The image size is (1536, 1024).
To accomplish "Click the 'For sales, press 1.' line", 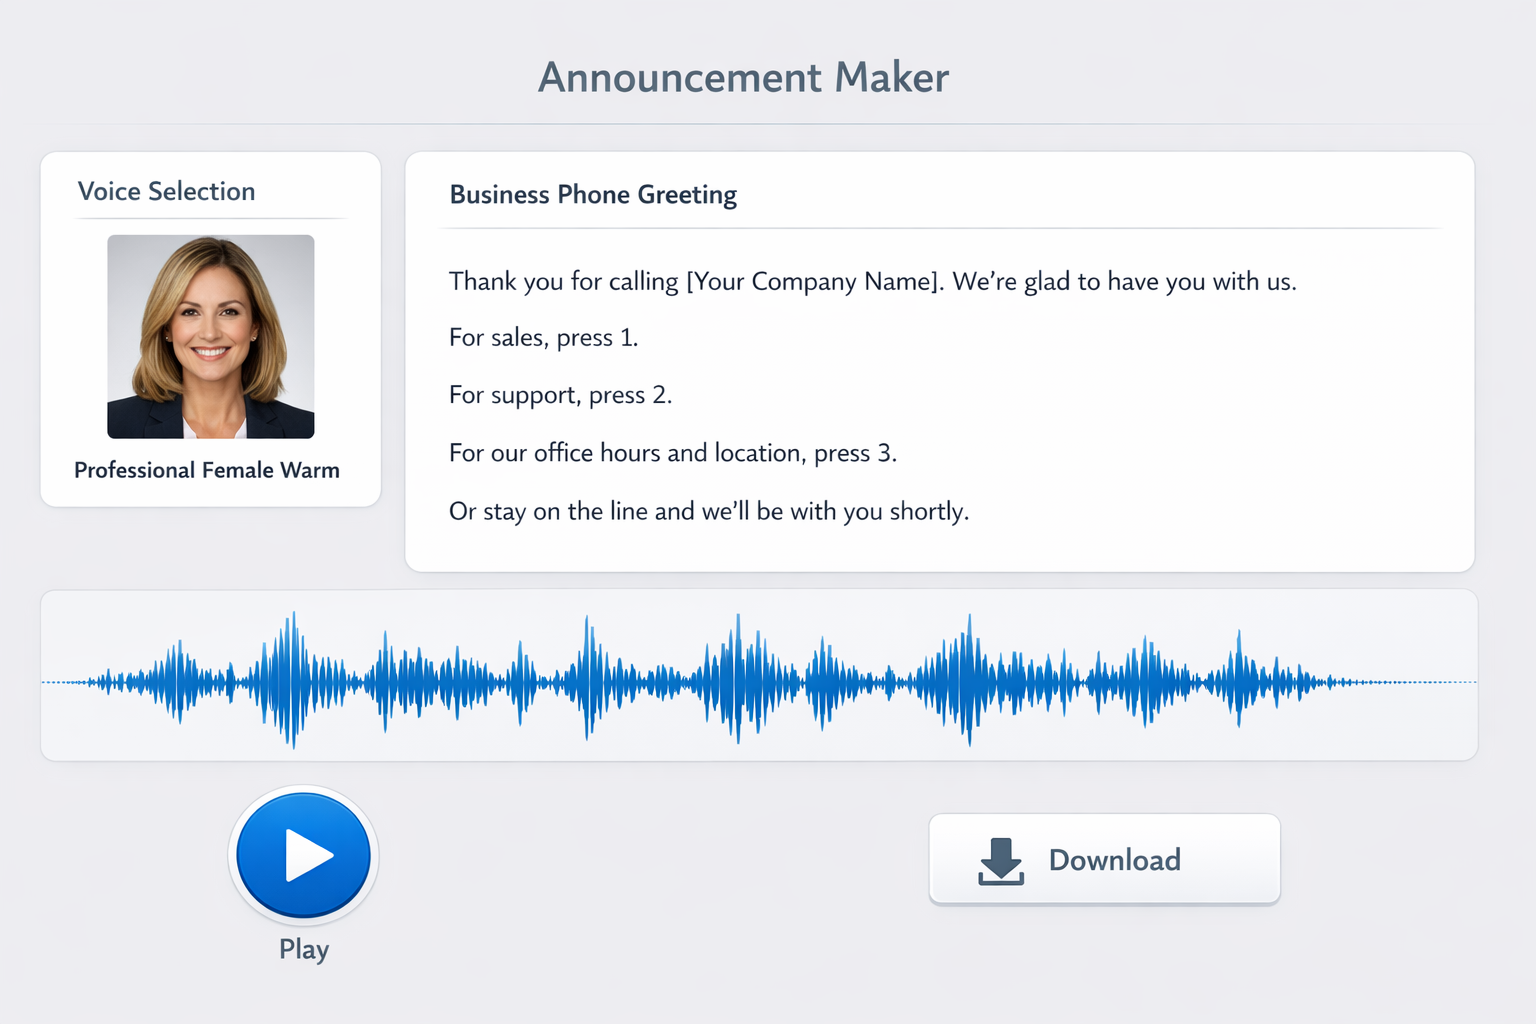I will 543,338.
